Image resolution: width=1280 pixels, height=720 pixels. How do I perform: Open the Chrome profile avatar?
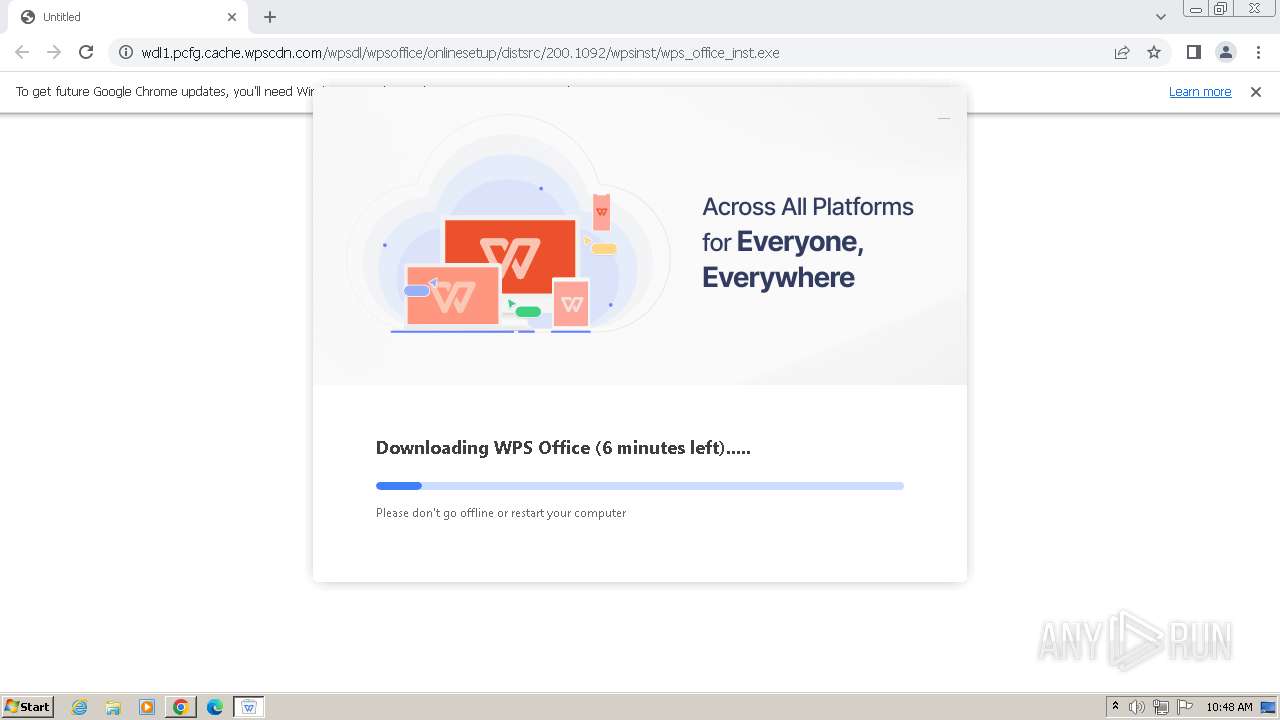tap(1225, 52)
